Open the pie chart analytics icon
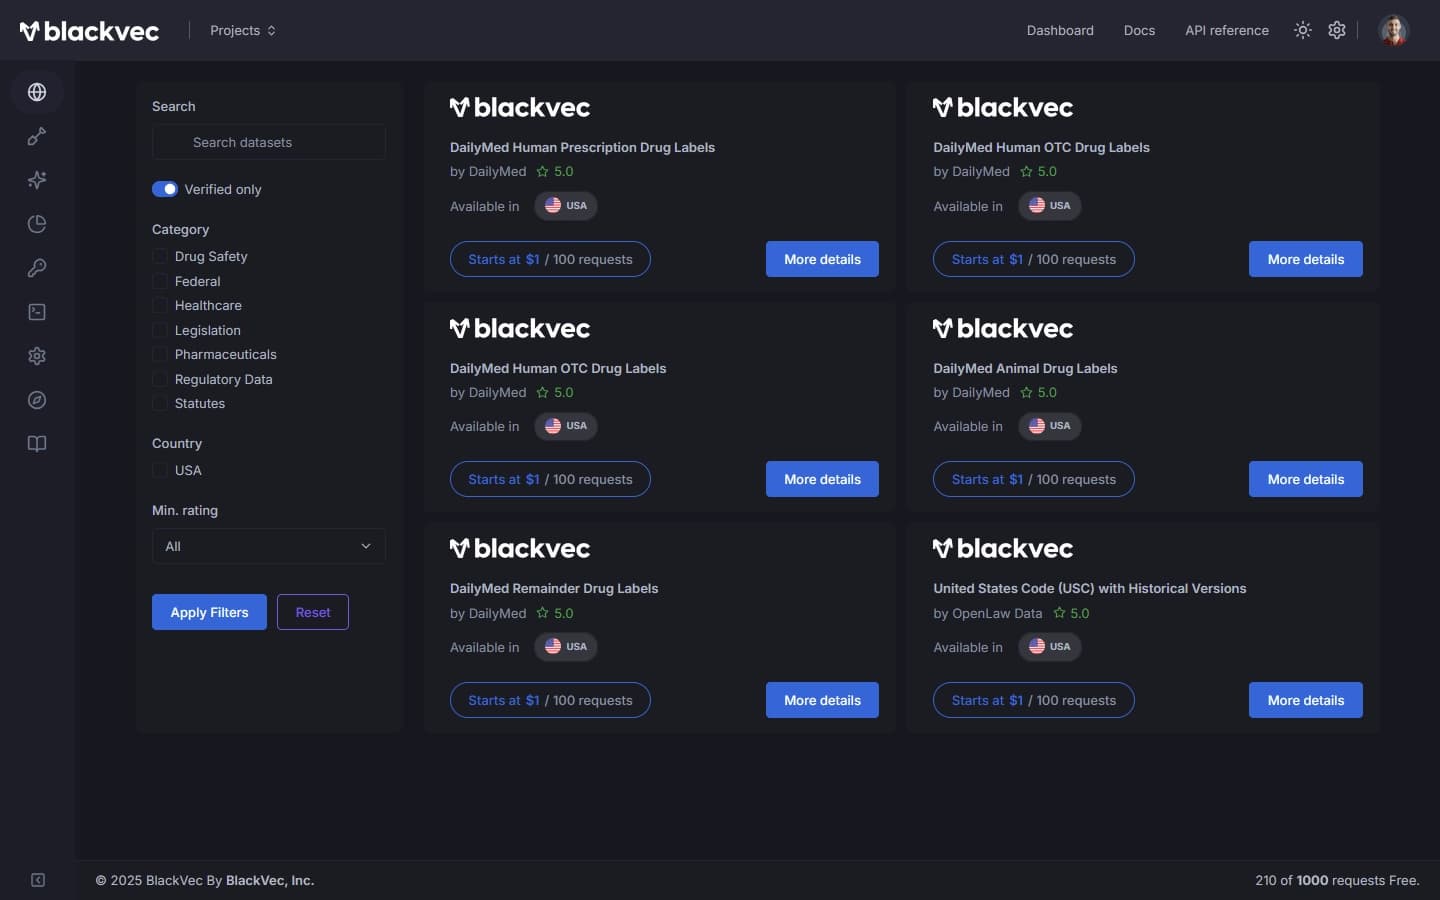The image size is (1440, 900). click(37, 224)
